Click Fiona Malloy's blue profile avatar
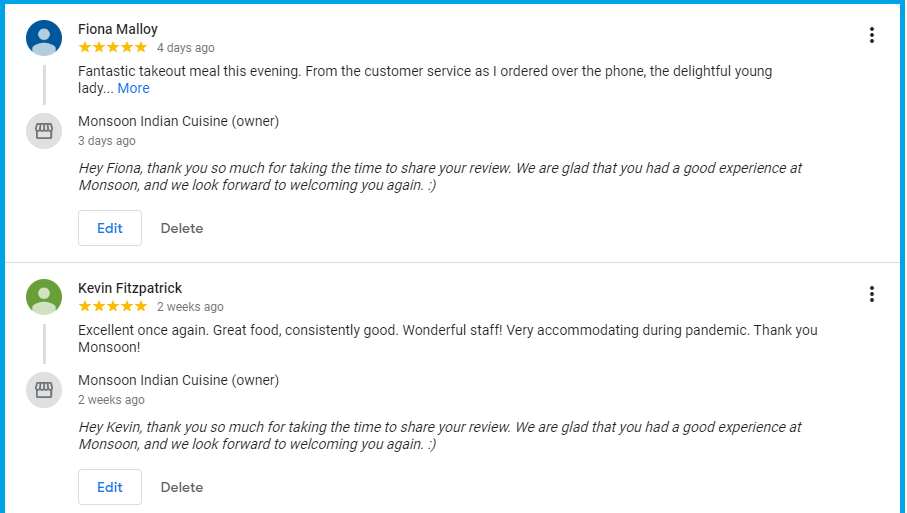Screen dimensions: 907x513 pos(44,38)
